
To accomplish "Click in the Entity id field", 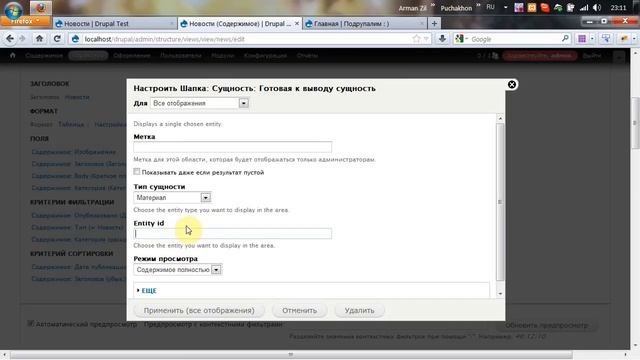I will [x=233, y=233].
